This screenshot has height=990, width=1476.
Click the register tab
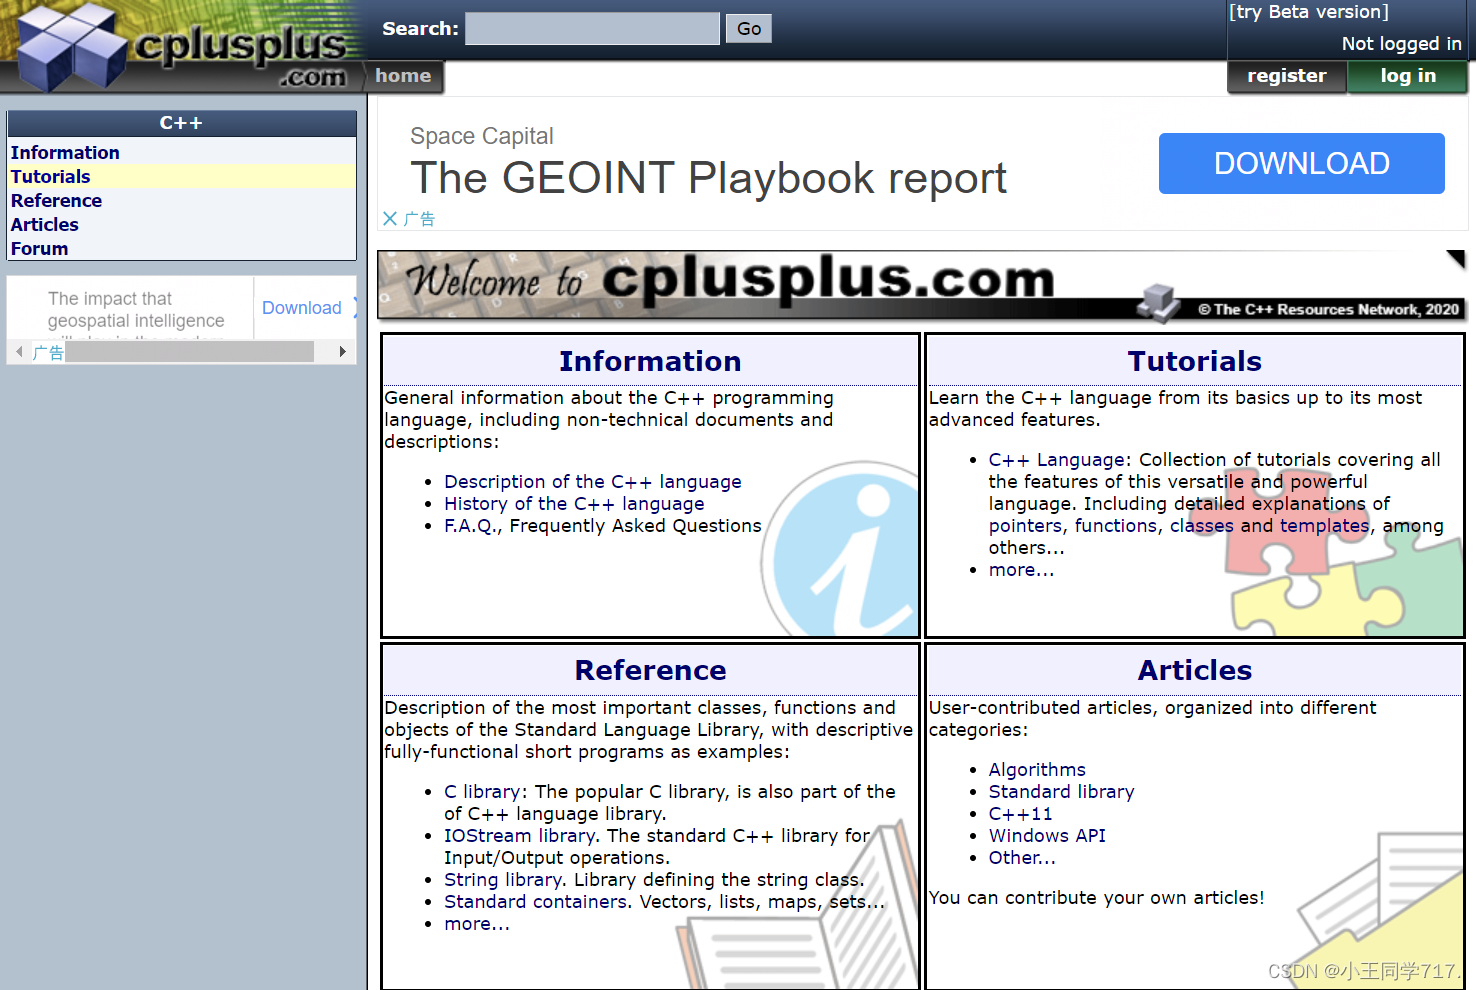point(1287,76)
